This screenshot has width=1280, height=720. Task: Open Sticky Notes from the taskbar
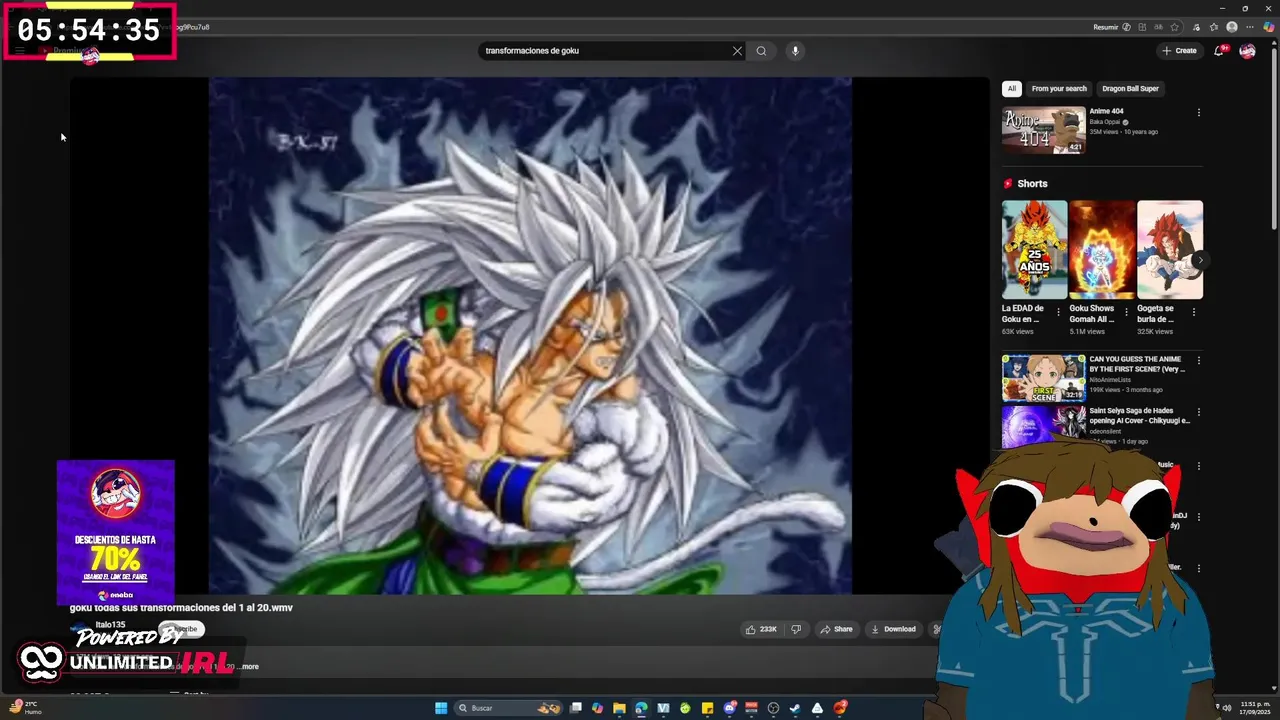pyautogui.click(x=707, y=708)
